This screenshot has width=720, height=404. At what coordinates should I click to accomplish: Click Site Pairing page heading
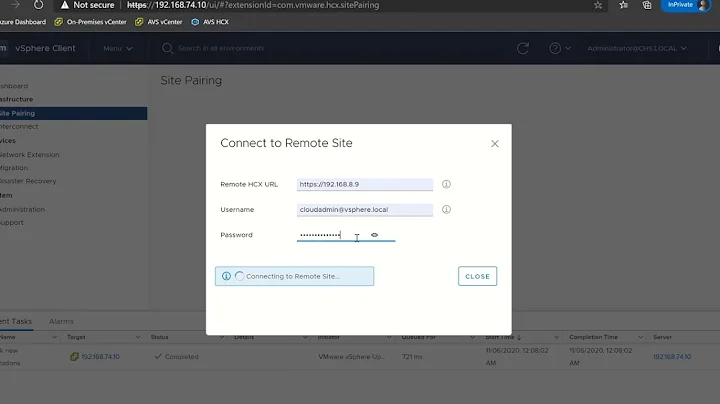[191, 80]
